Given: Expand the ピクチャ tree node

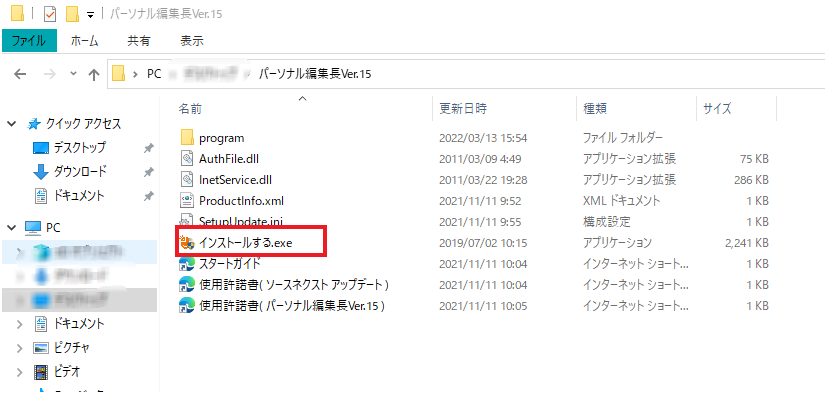Looking at the screenshot, I should pos(19,348).
